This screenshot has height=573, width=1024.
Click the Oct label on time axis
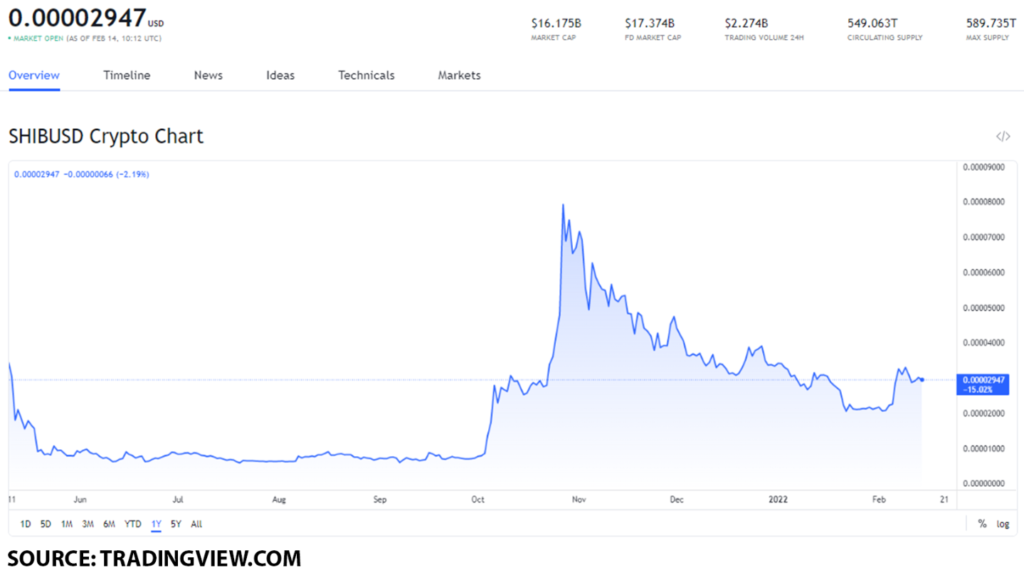point(478,500)
